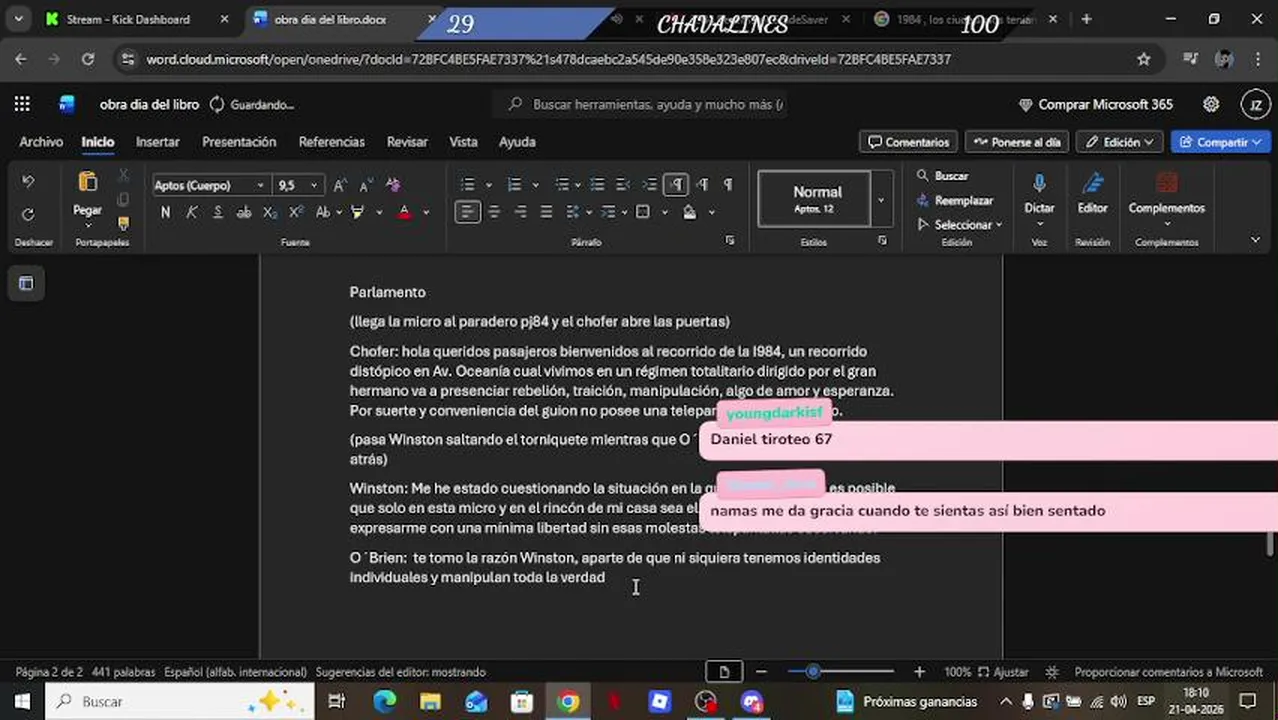The height and width of the screenshot is (720, 1278).
Task: Select Normal style thumbnail
Action: [x=814, y=199]
